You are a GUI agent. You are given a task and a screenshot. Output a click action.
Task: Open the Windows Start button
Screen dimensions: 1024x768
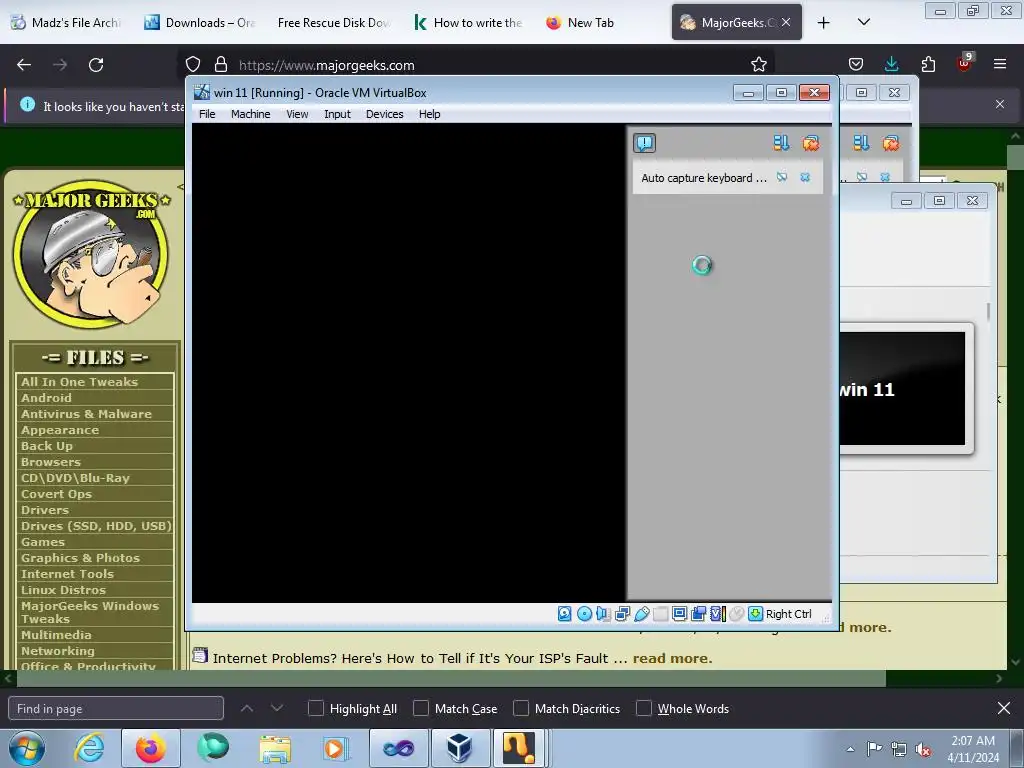pyautogui.click(x=27, y=748)
